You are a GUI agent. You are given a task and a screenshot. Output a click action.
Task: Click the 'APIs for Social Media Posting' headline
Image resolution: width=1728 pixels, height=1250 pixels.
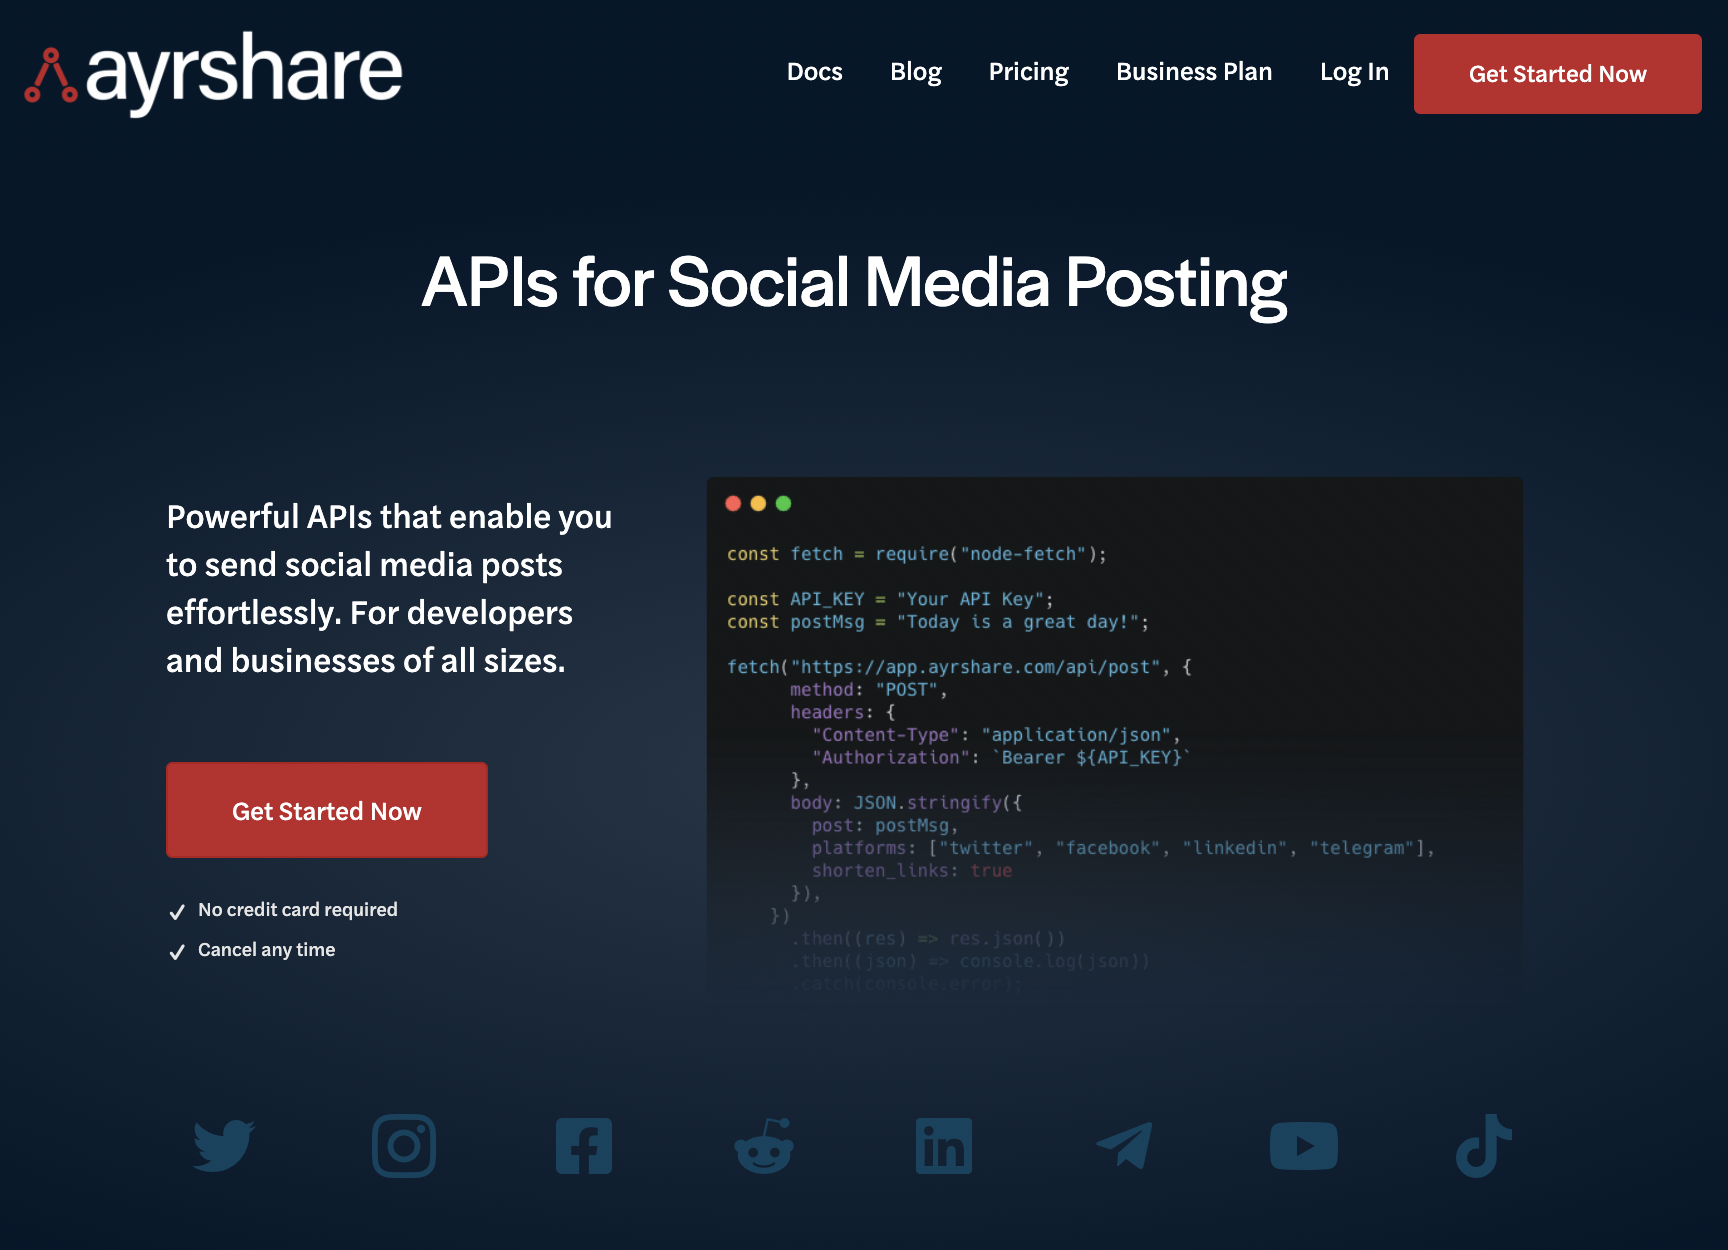[855, 284]
